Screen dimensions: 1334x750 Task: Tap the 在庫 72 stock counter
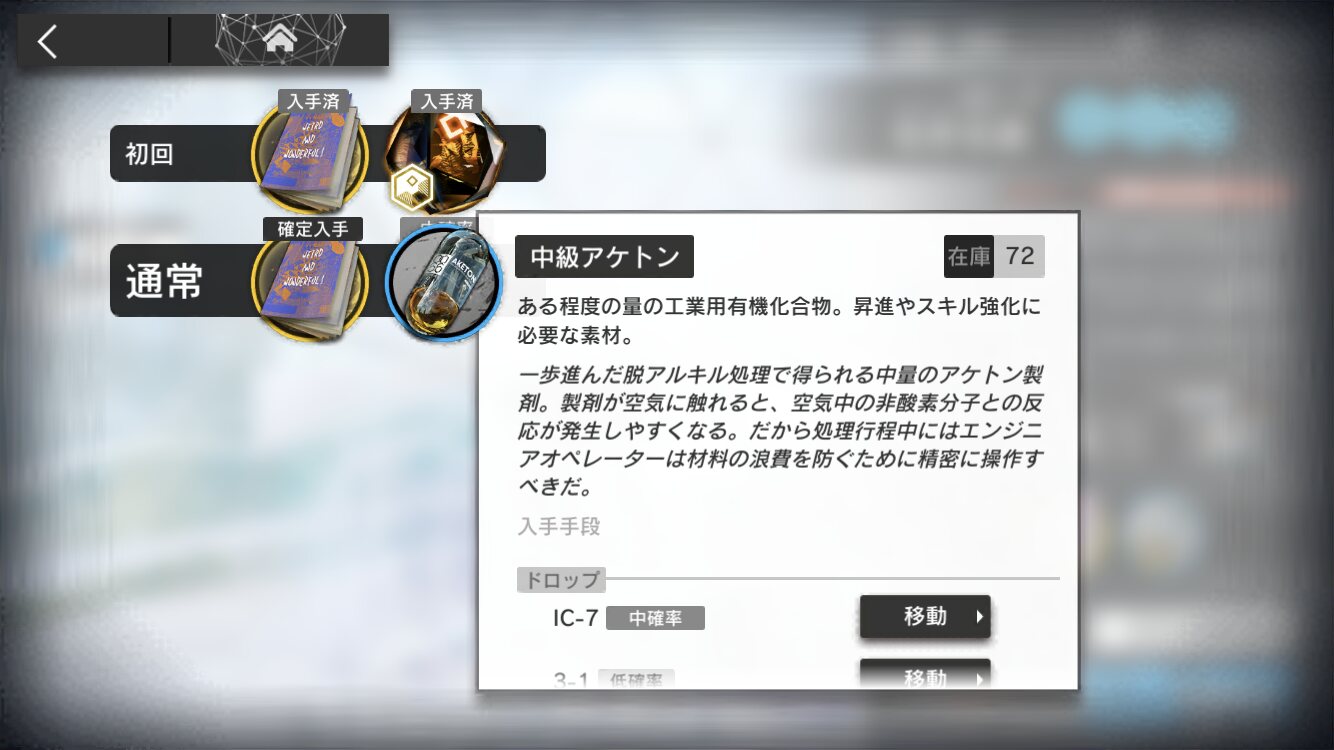(994, 256)
